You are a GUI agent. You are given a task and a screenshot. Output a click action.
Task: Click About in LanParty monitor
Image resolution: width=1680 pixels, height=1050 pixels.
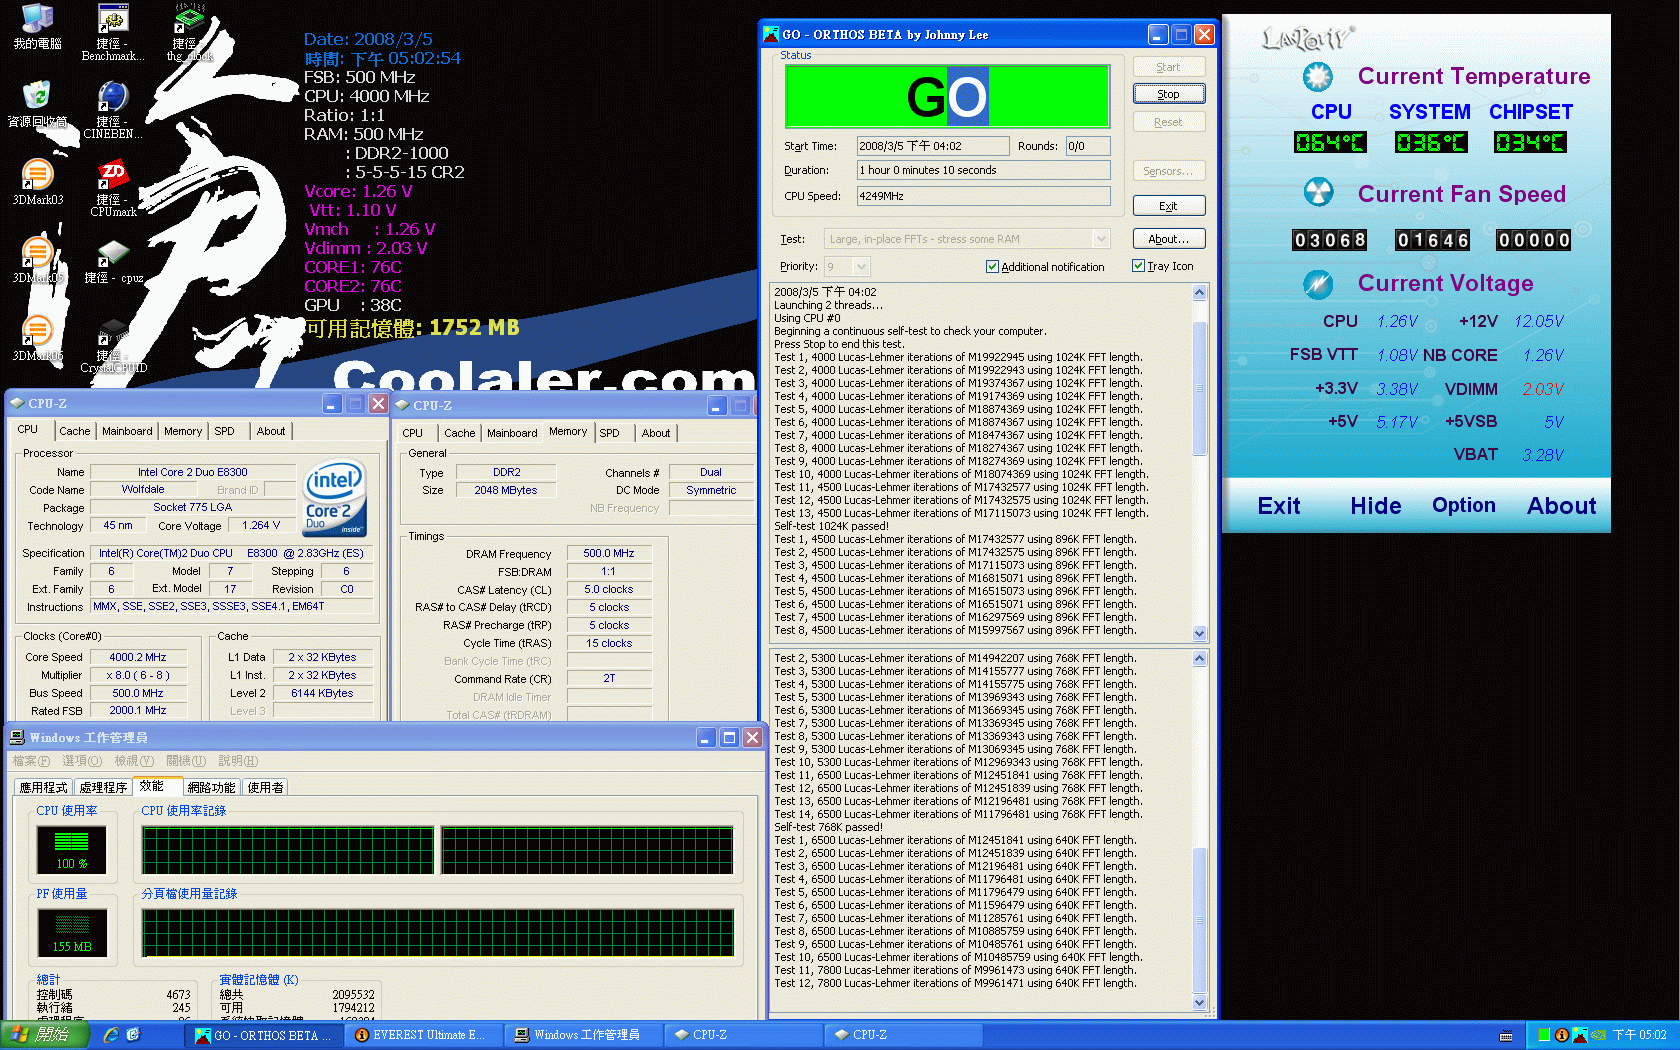pyautogui.click(x=1561, y=506)
